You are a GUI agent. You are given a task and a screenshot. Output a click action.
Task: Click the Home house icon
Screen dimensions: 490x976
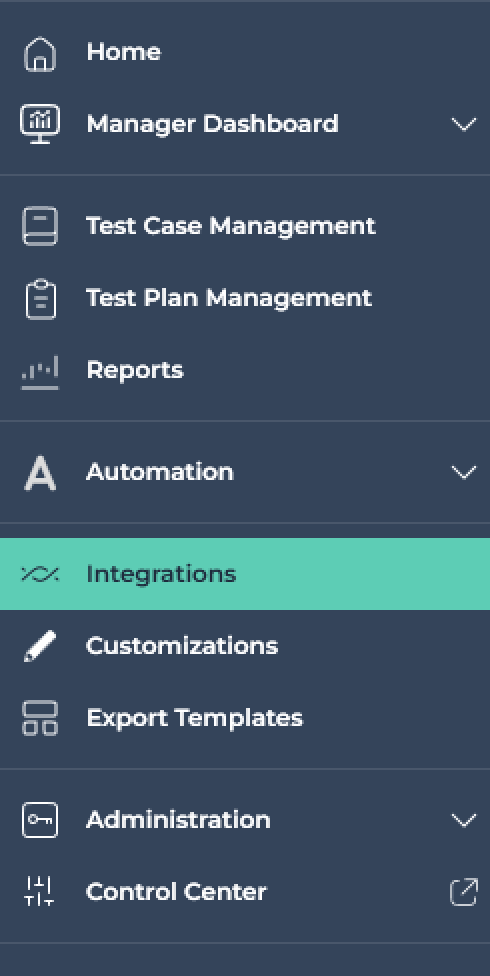pos(40,54)
